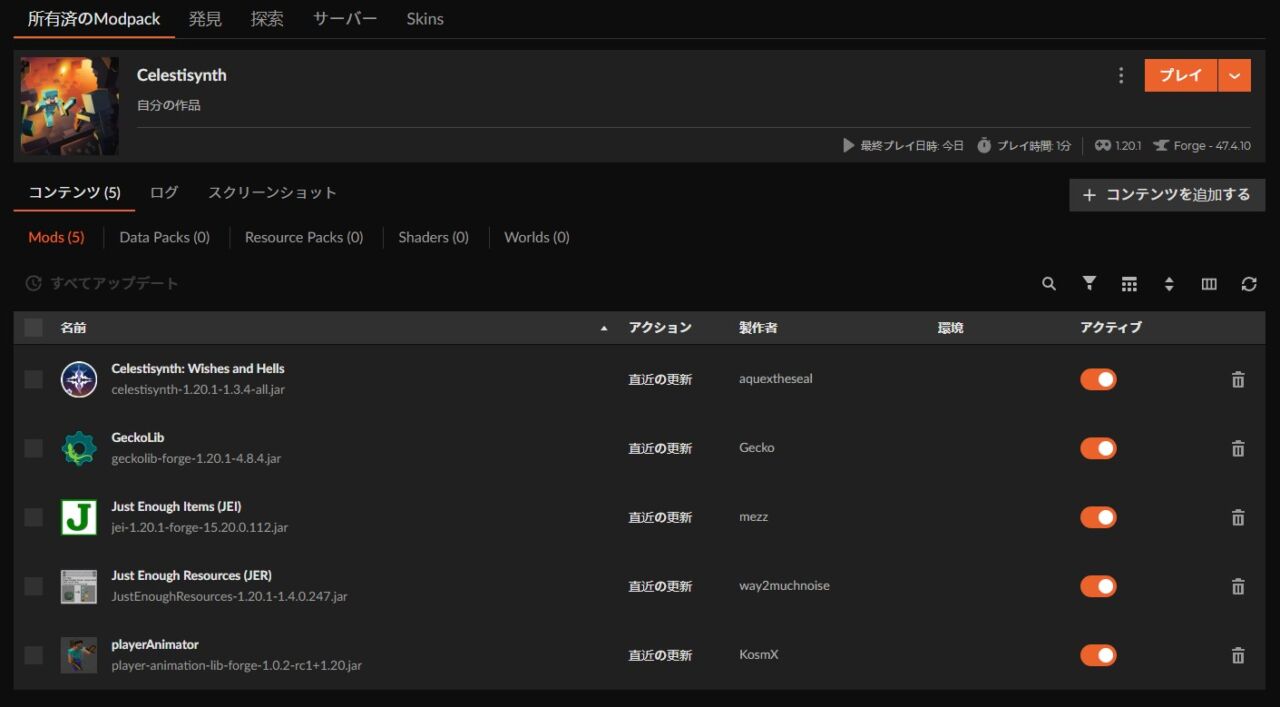Click file name geckolib-forge-1.20.1-4.8.4.jar
This screenshot has height=707, width=1280.
[196, 459]
